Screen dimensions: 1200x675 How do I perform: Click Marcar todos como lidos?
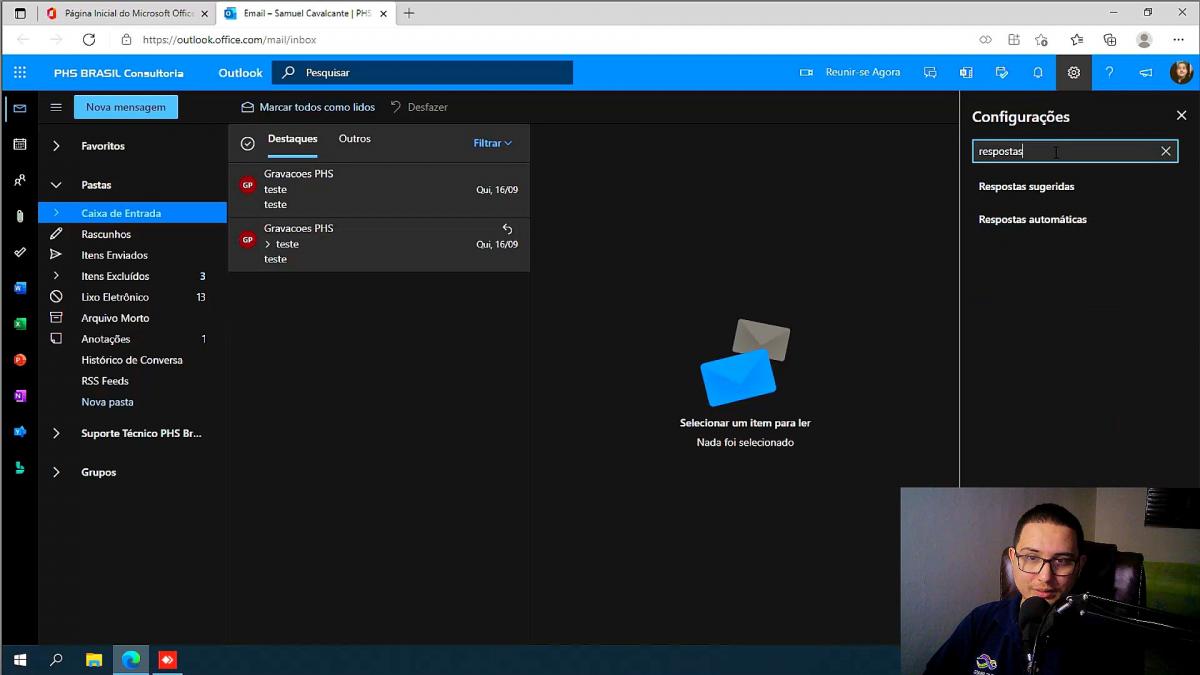[x=308, y=107]
